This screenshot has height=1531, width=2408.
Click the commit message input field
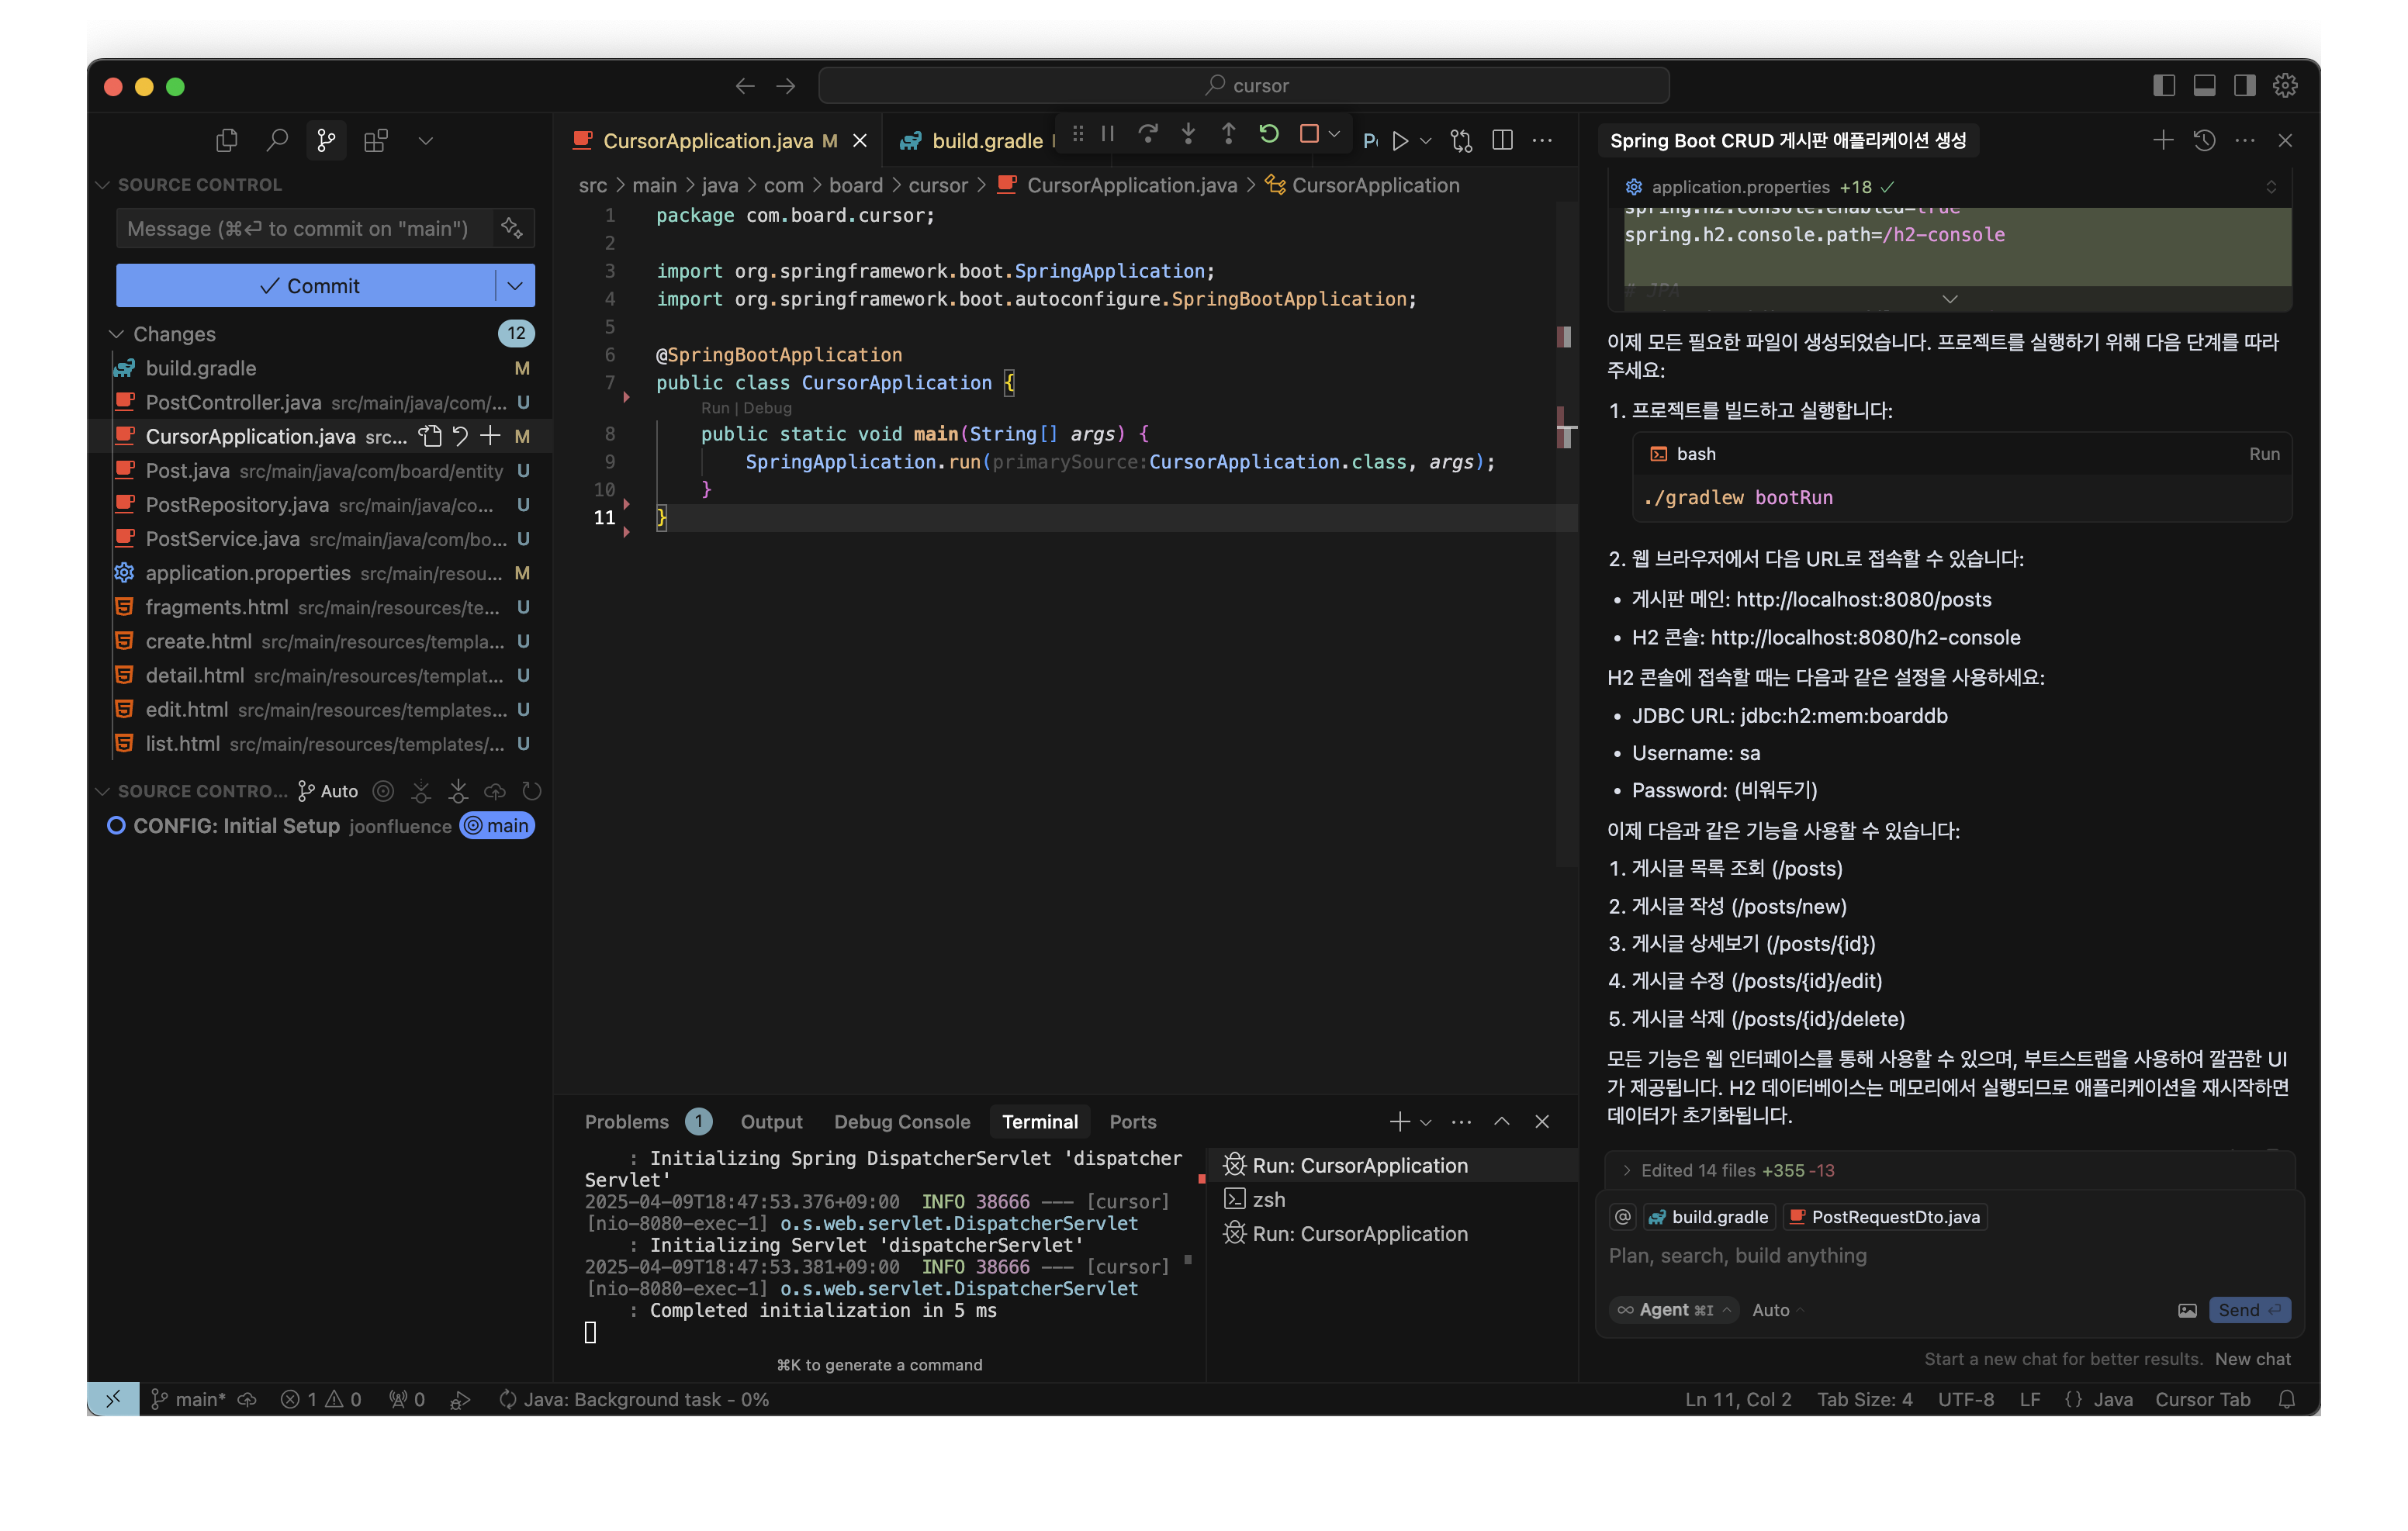pos(300,229)
